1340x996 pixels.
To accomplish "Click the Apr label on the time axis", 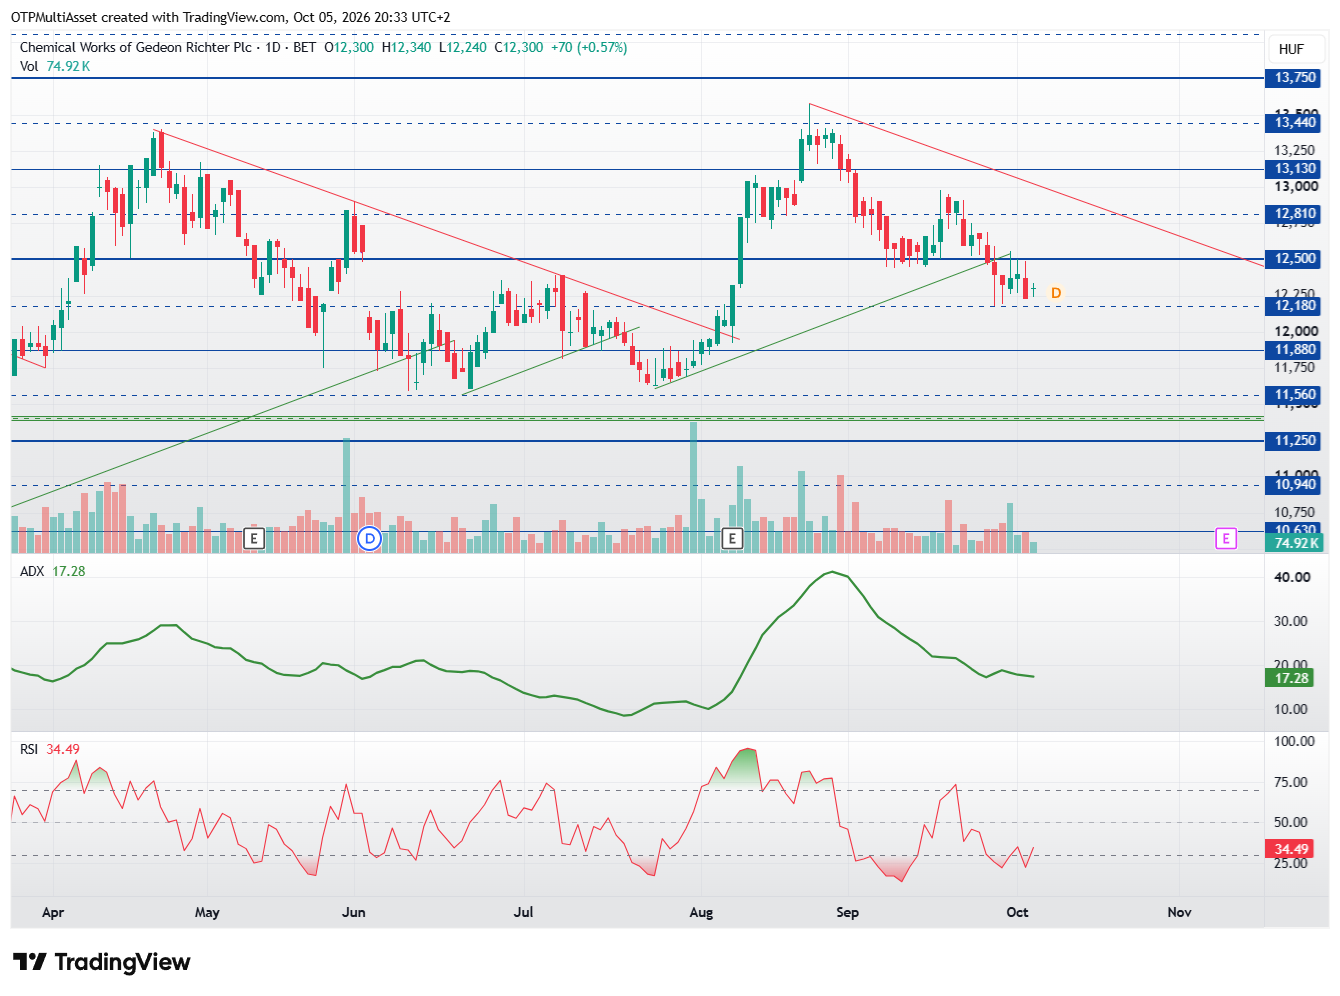I will coord(53,912).
